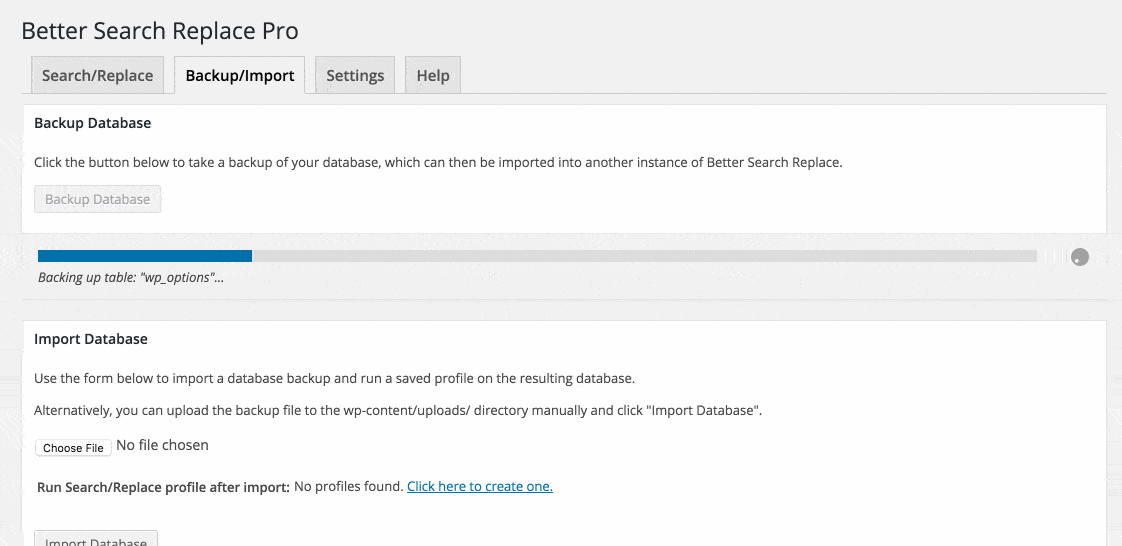Click the 'No profiles found.' text

tap(348, 487)
